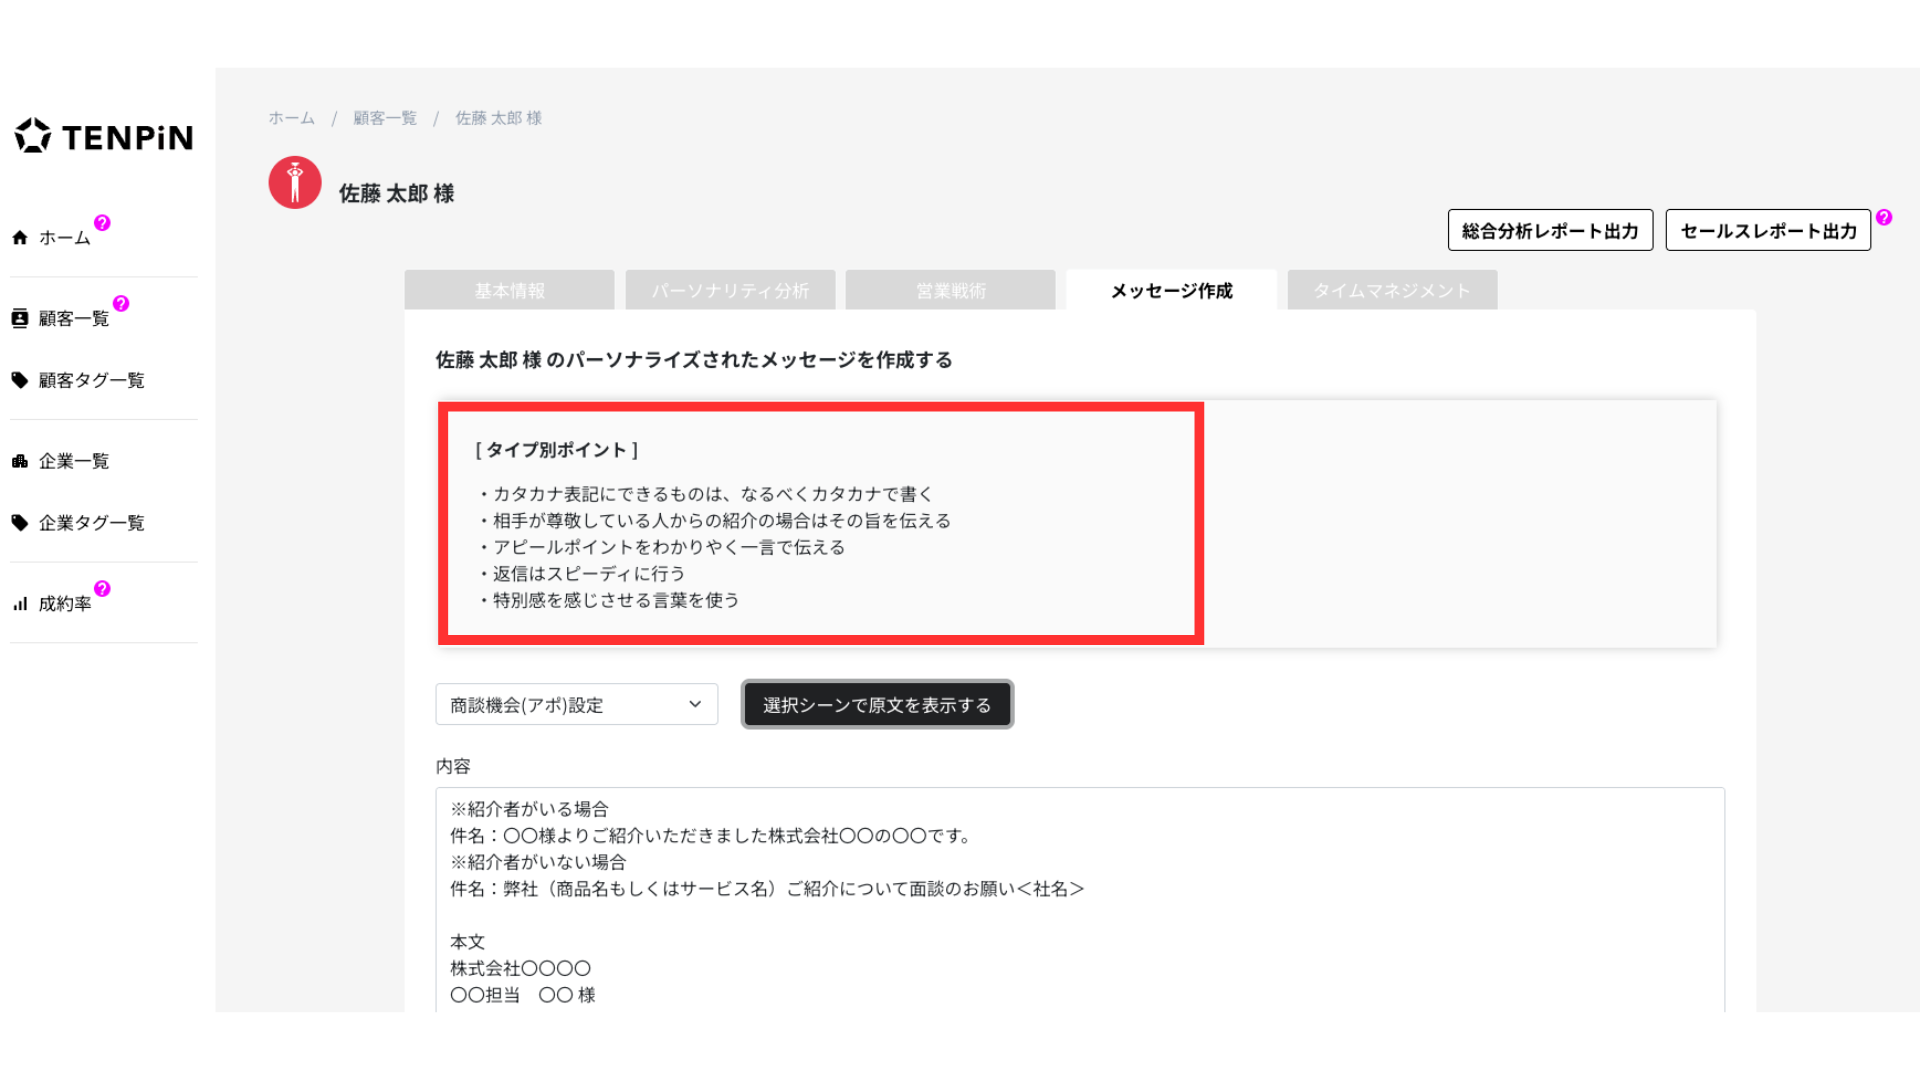Screen dimensions: 1920x1080
Task: Click the TENPiN logo
Action: point(104,137)
